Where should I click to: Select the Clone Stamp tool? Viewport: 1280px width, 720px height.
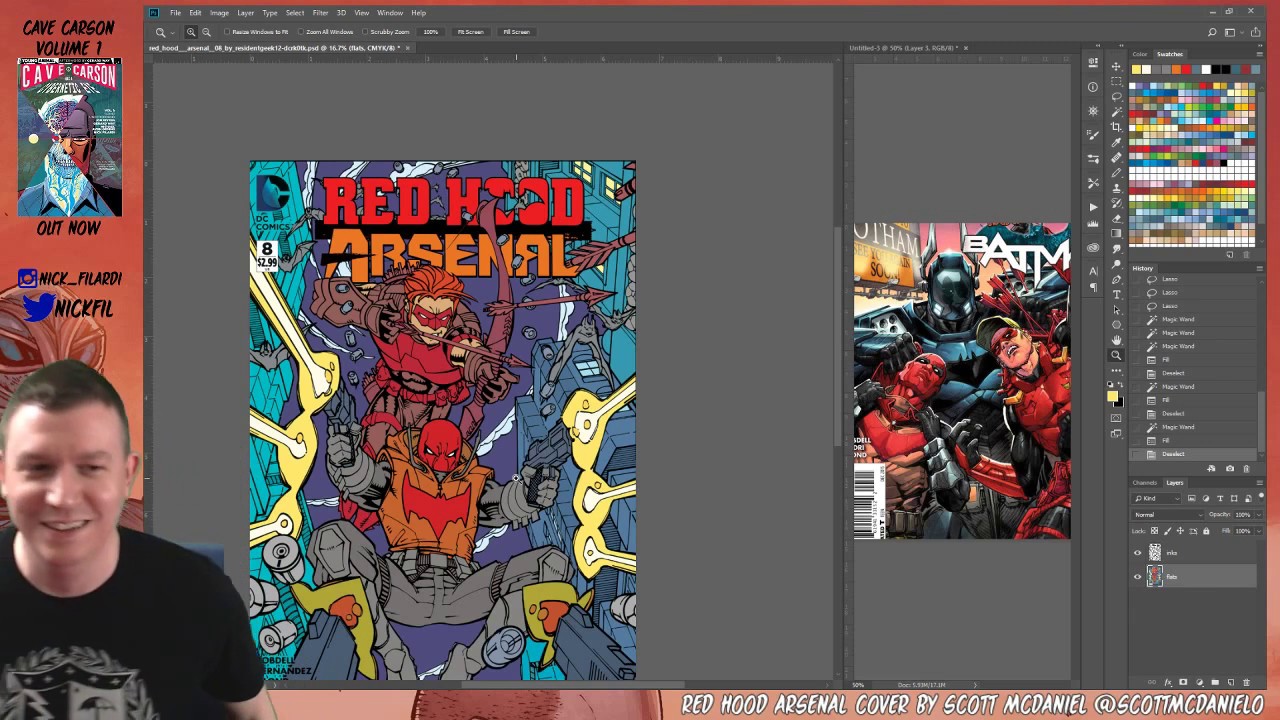pyautogui.click(x=1116, y=186)
